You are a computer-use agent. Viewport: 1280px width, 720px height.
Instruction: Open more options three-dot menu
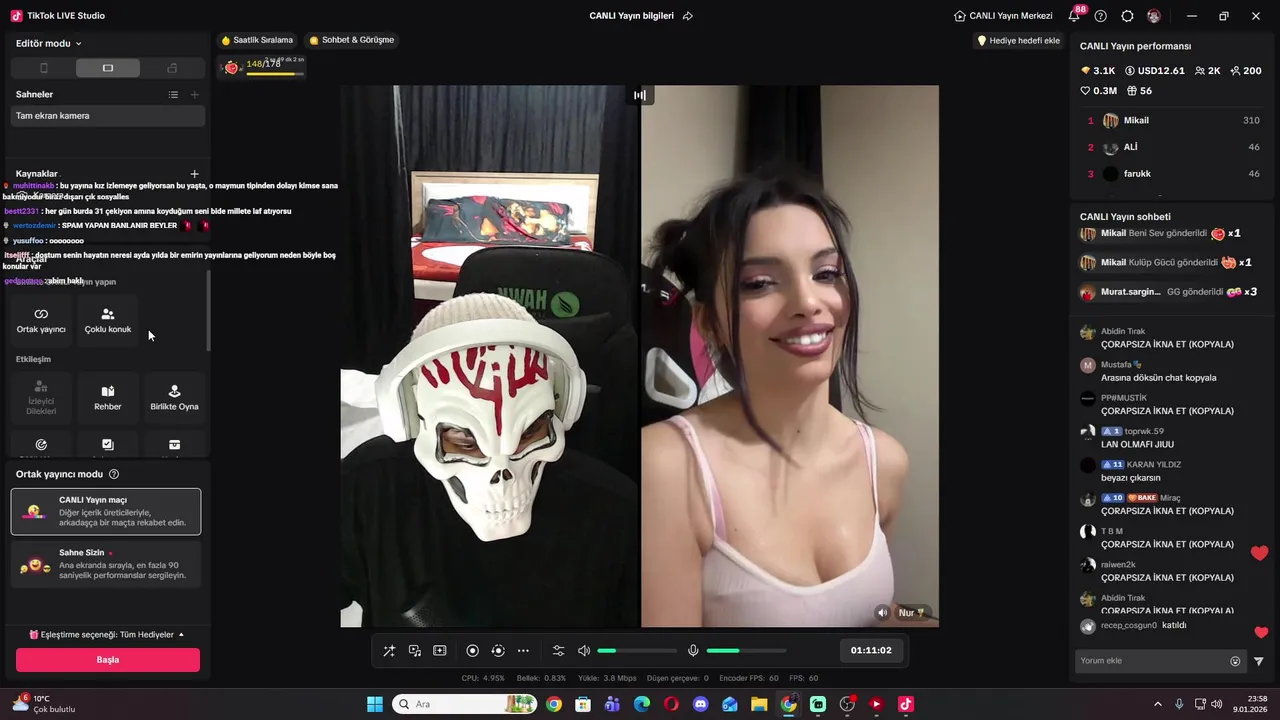(x=523, y=651)
